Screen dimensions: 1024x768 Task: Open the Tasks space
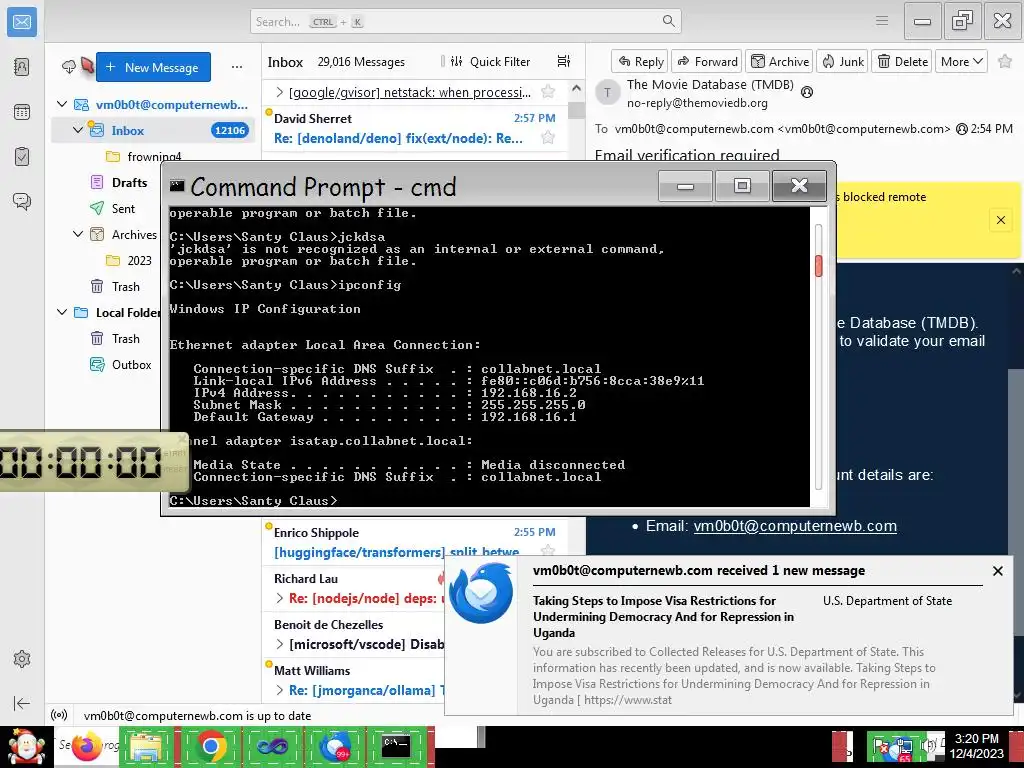[22, 157]
